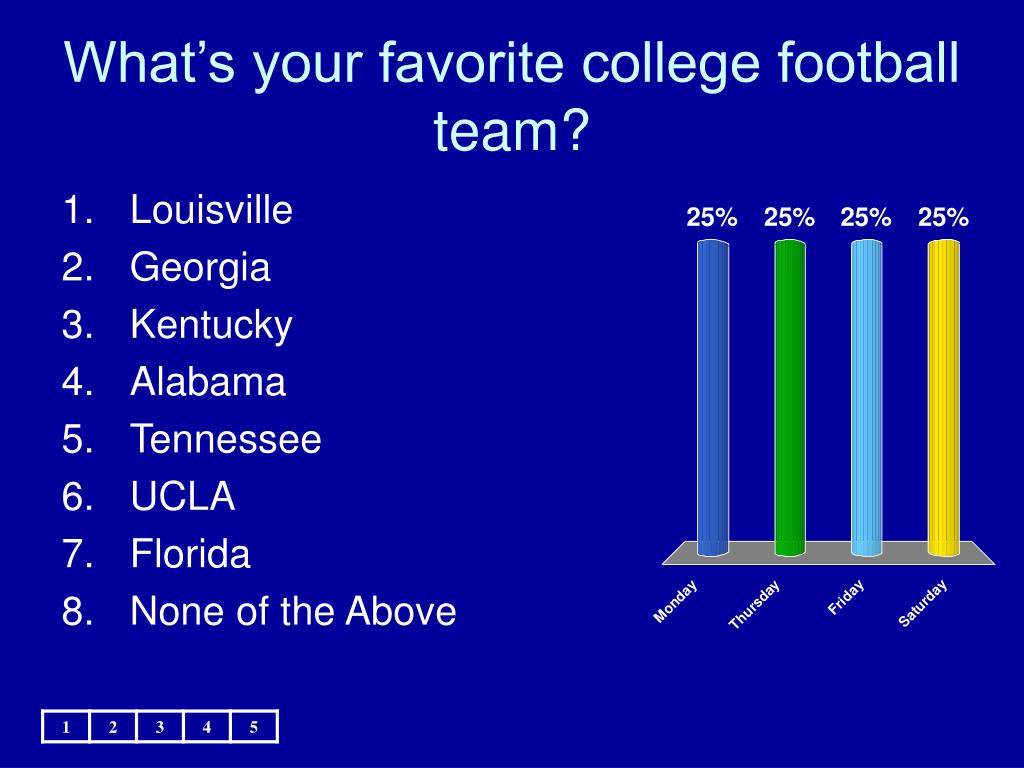Image resolution: width=1024 pixels, height=768 pixels.
Task: Click response box number 5
Action: coord(254,727)
